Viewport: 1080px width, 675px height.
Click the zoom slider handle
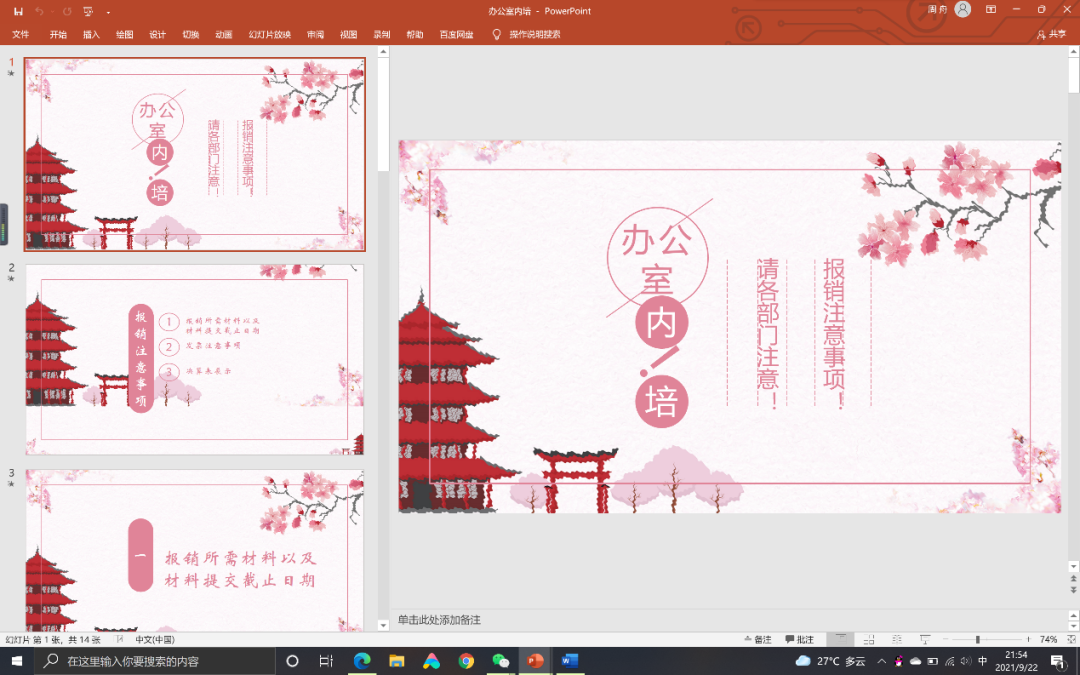(977, 639)
